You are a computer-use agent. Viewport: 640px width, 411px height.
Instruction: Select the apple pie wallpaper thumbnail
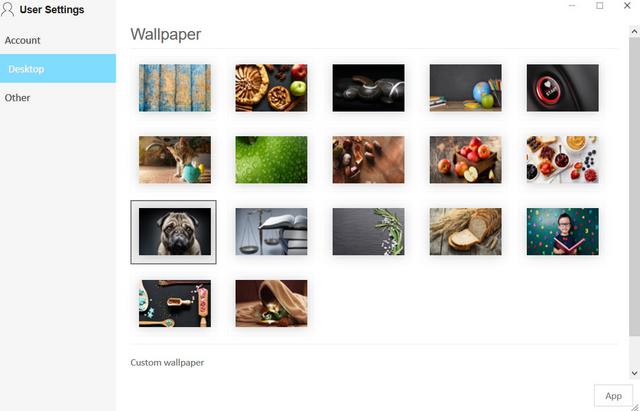(271, 88)
